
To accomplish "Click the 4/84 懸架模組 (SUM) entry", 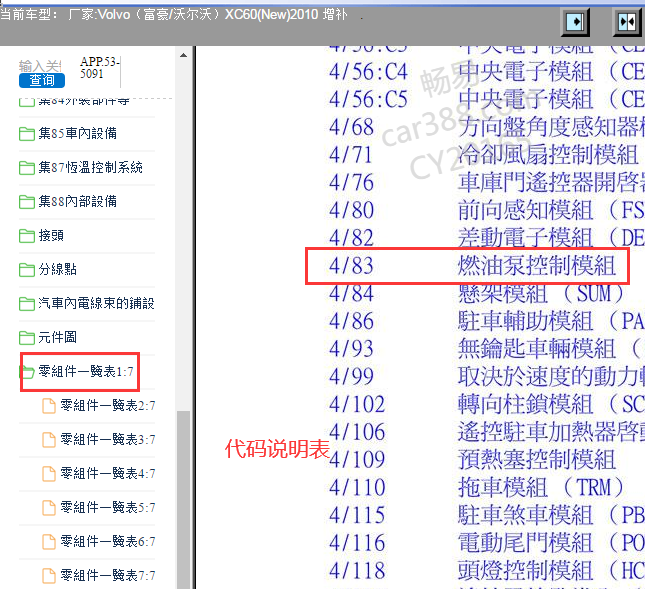I will 476,293.
